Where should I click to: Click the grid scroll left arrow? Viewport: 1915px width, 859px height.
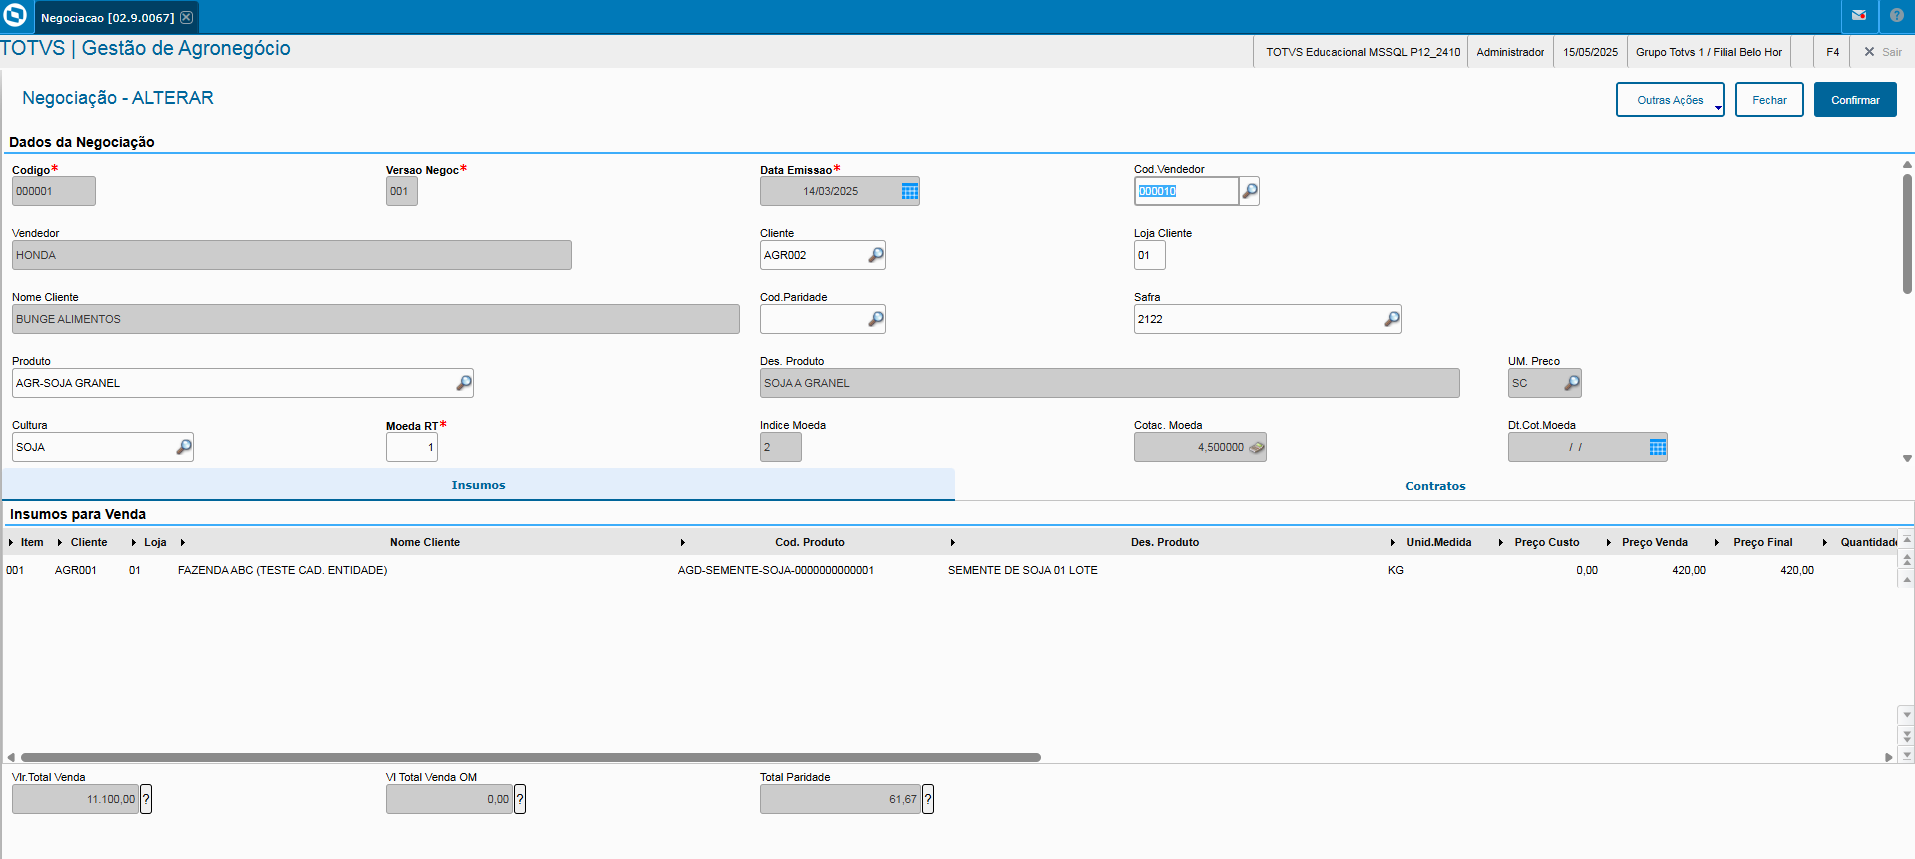(x=11, y=757)
